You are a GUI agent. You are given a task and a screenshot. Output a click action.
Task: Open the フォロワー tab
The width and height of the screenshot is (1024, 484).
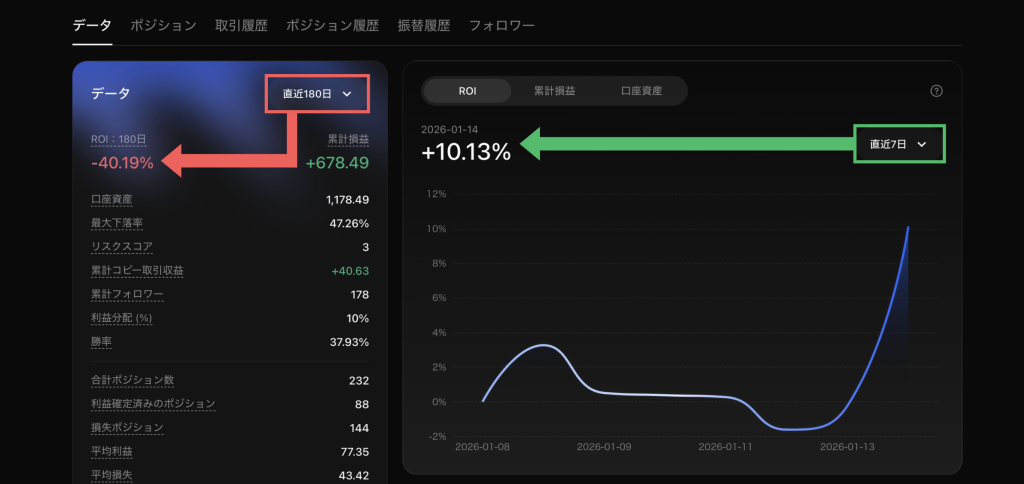pyautogui.click(x=502, y=25)
